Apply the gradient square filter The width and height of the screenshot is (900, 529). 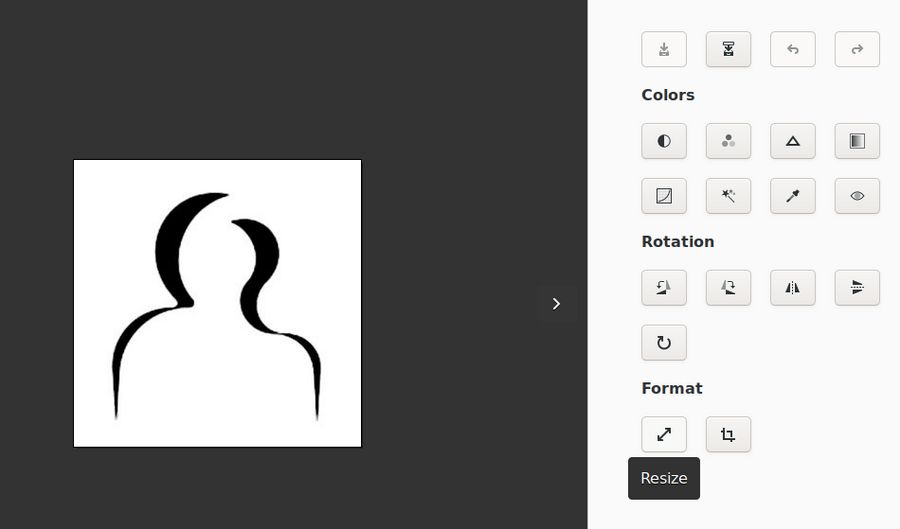(857, 141)
